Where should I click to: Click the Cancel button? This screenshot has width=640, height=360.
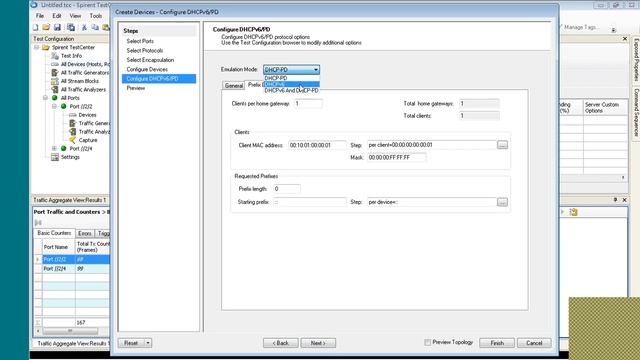[x=534, y=343]
